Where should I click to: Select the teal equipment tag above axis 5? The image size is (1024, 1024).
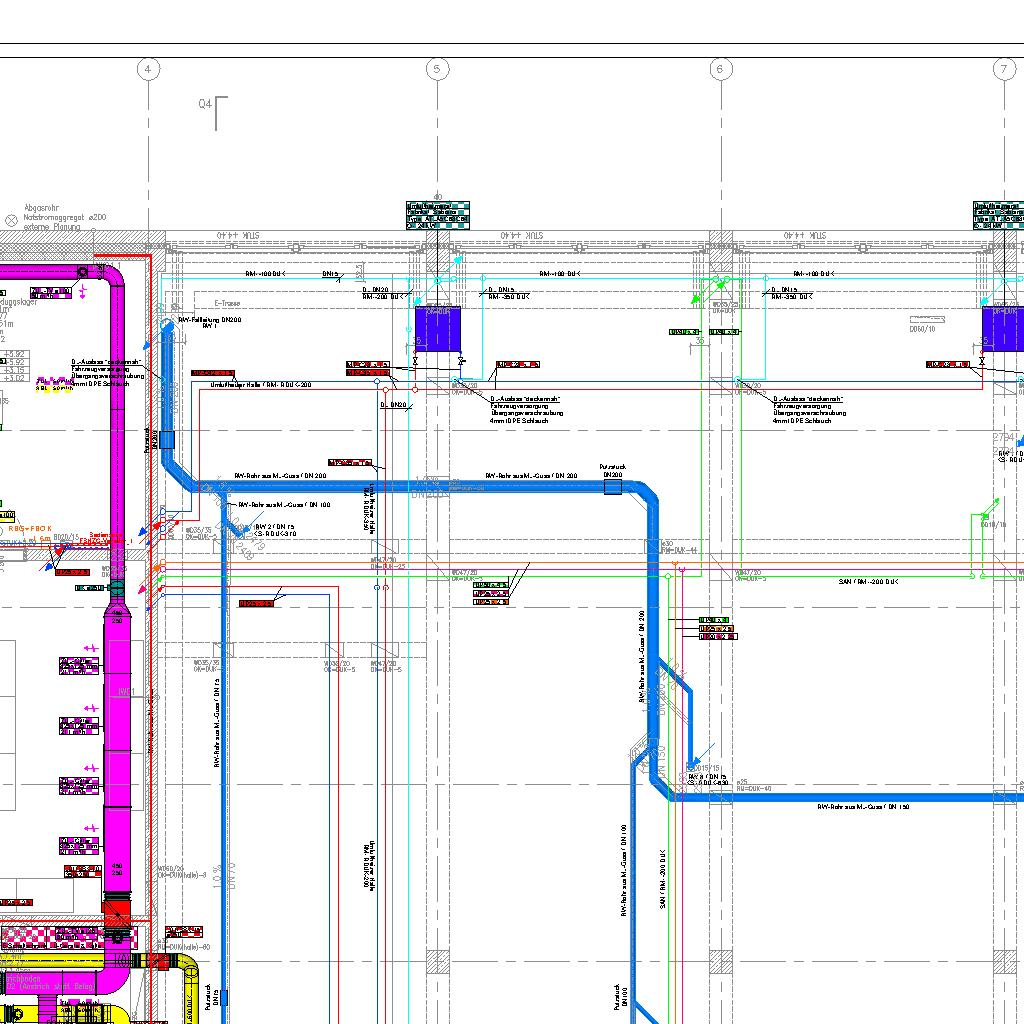coord(437,215)
